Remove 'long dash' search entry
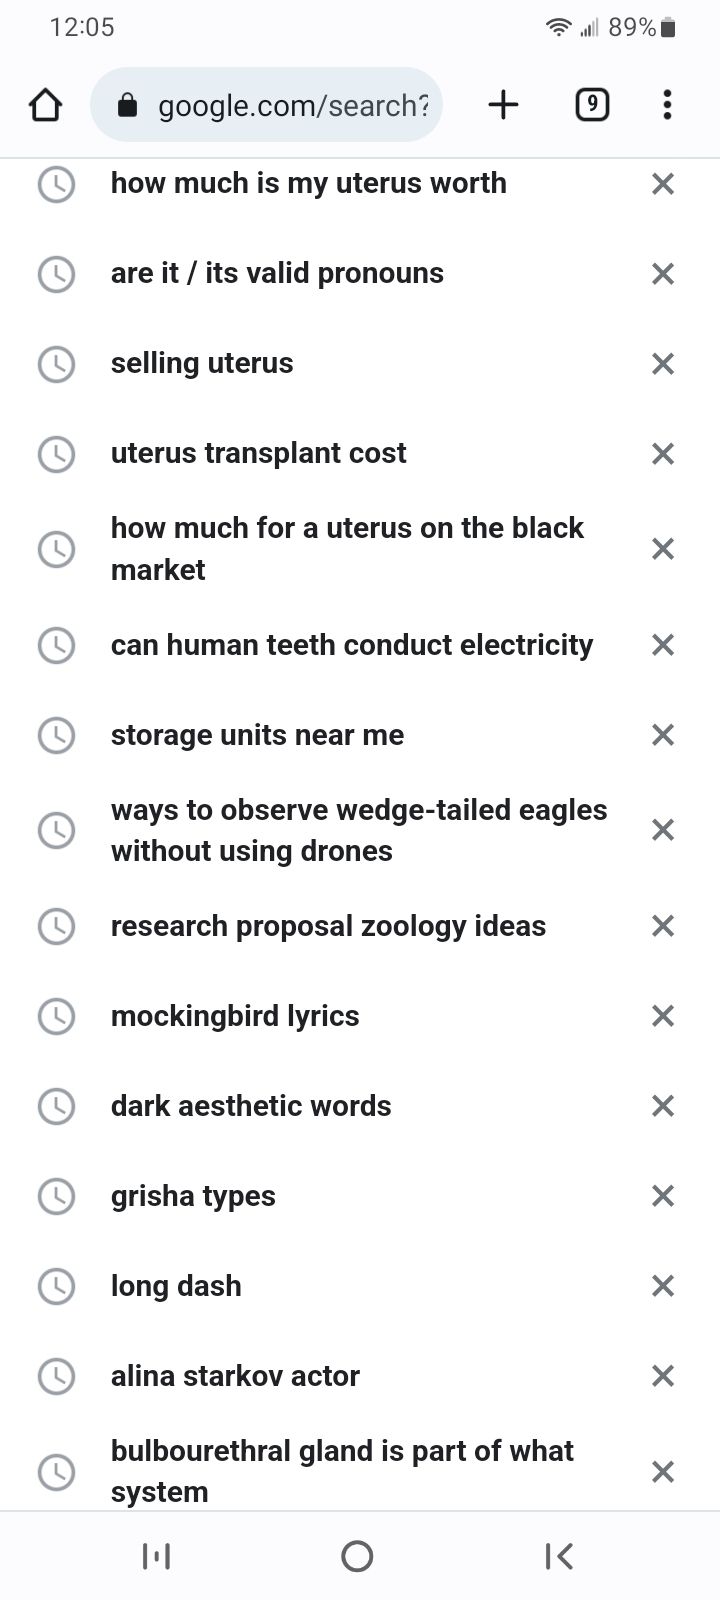 tap(663, 1286)
